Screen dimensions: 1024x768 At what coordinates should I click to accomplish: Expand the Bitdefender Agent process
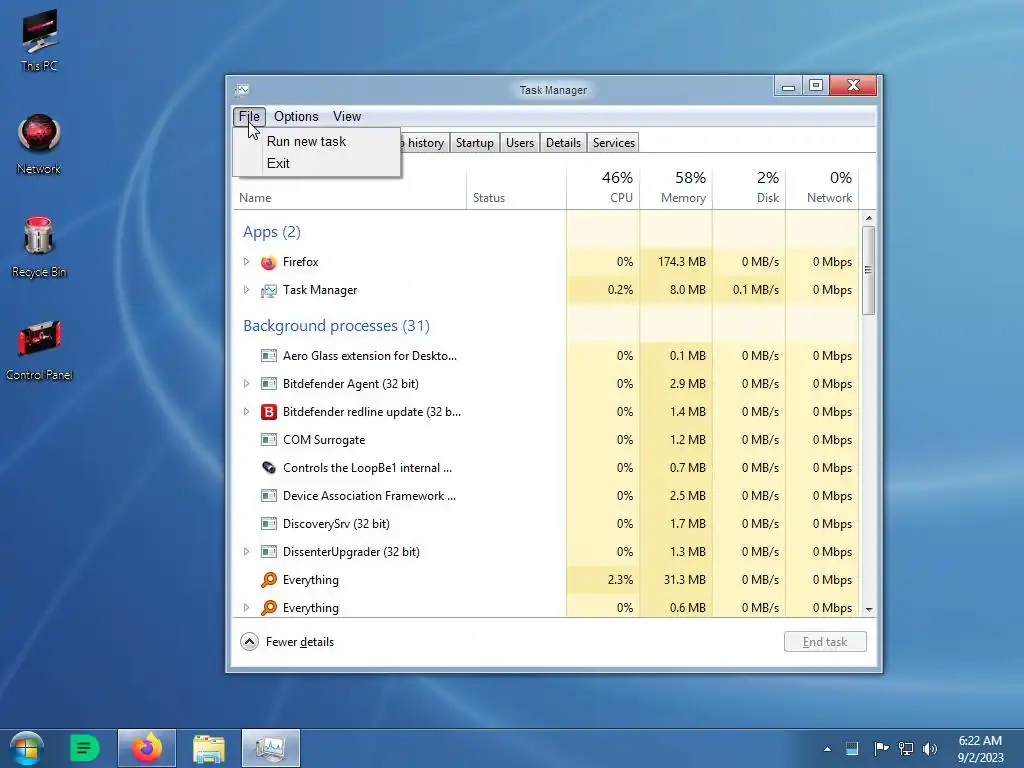[x=246, y=384]
